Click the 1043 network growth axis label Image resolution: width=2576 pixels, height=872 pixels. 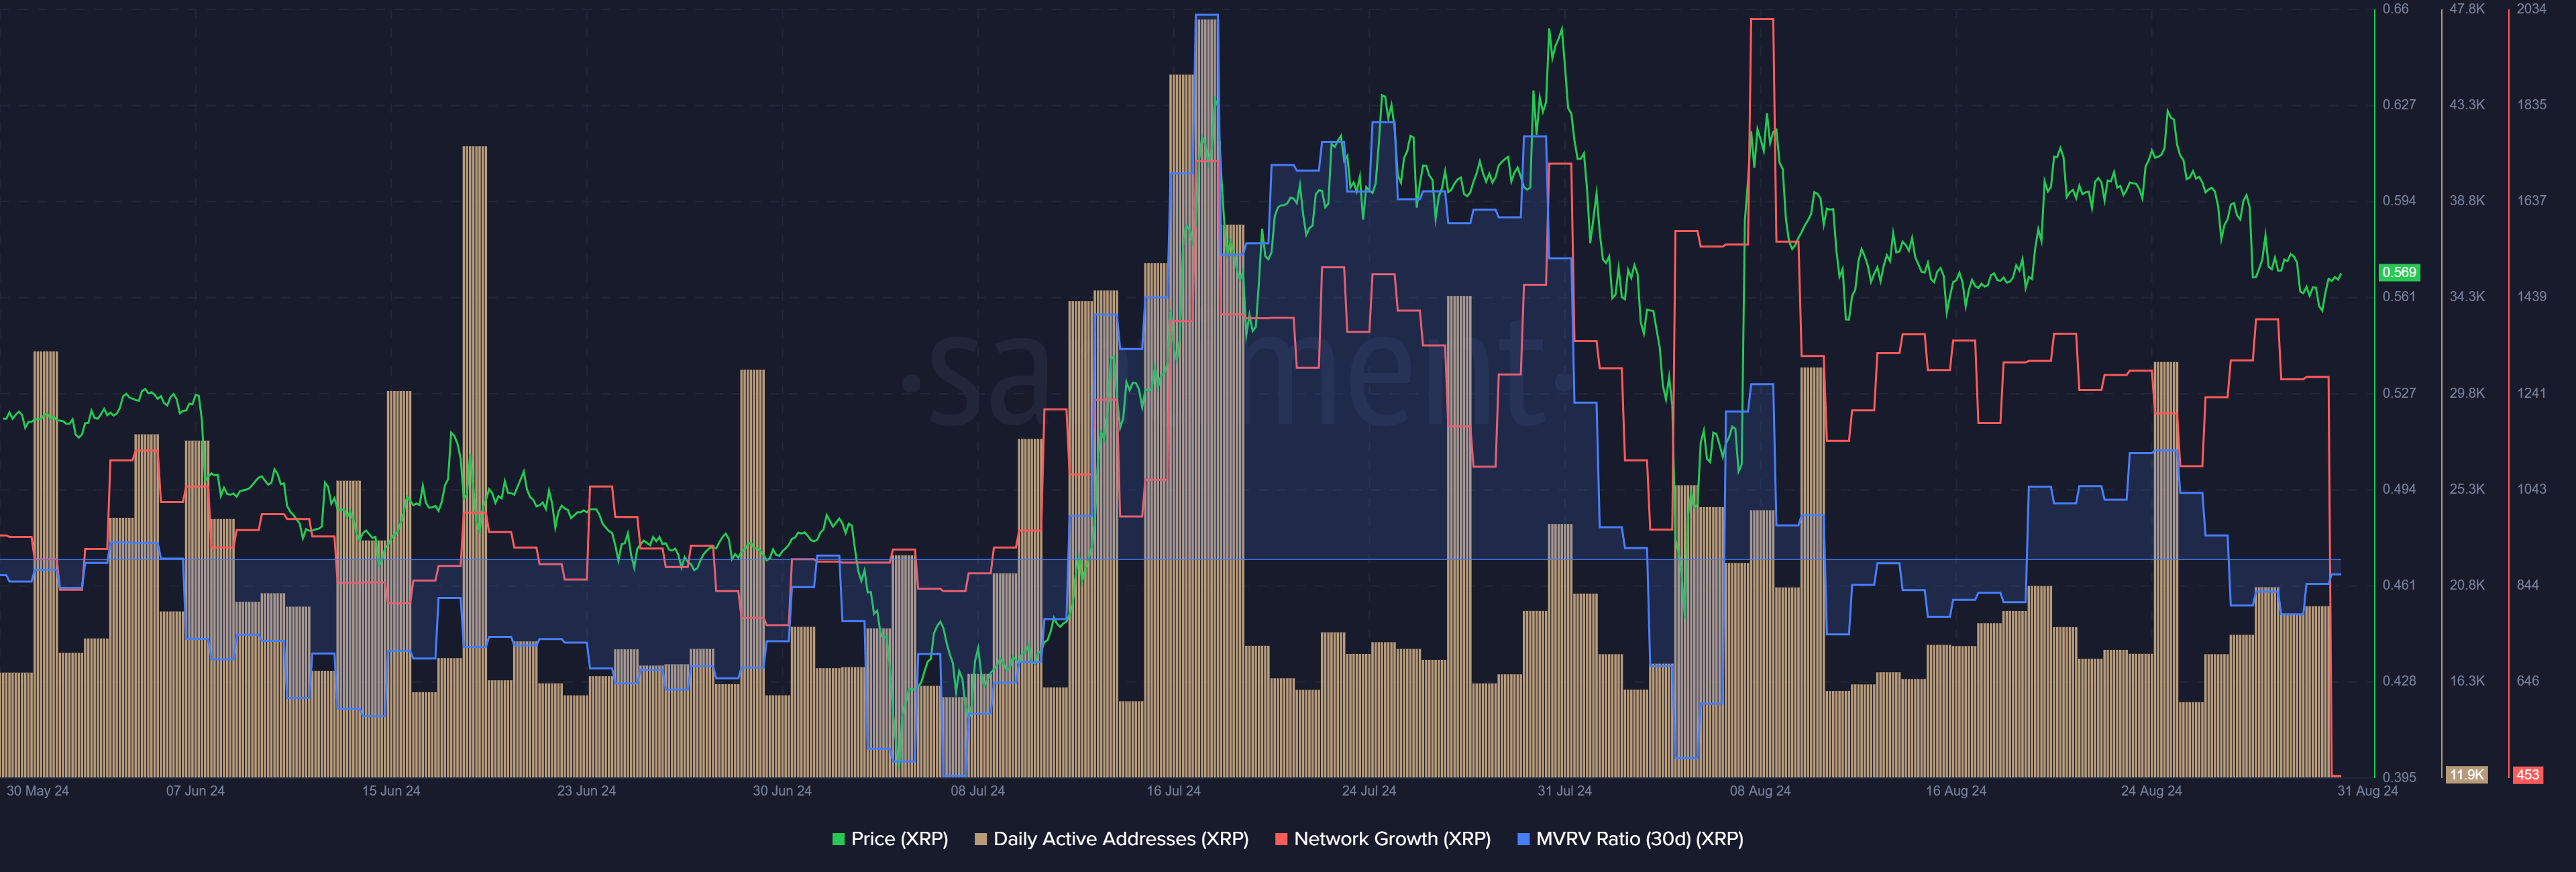[2531, 489]
